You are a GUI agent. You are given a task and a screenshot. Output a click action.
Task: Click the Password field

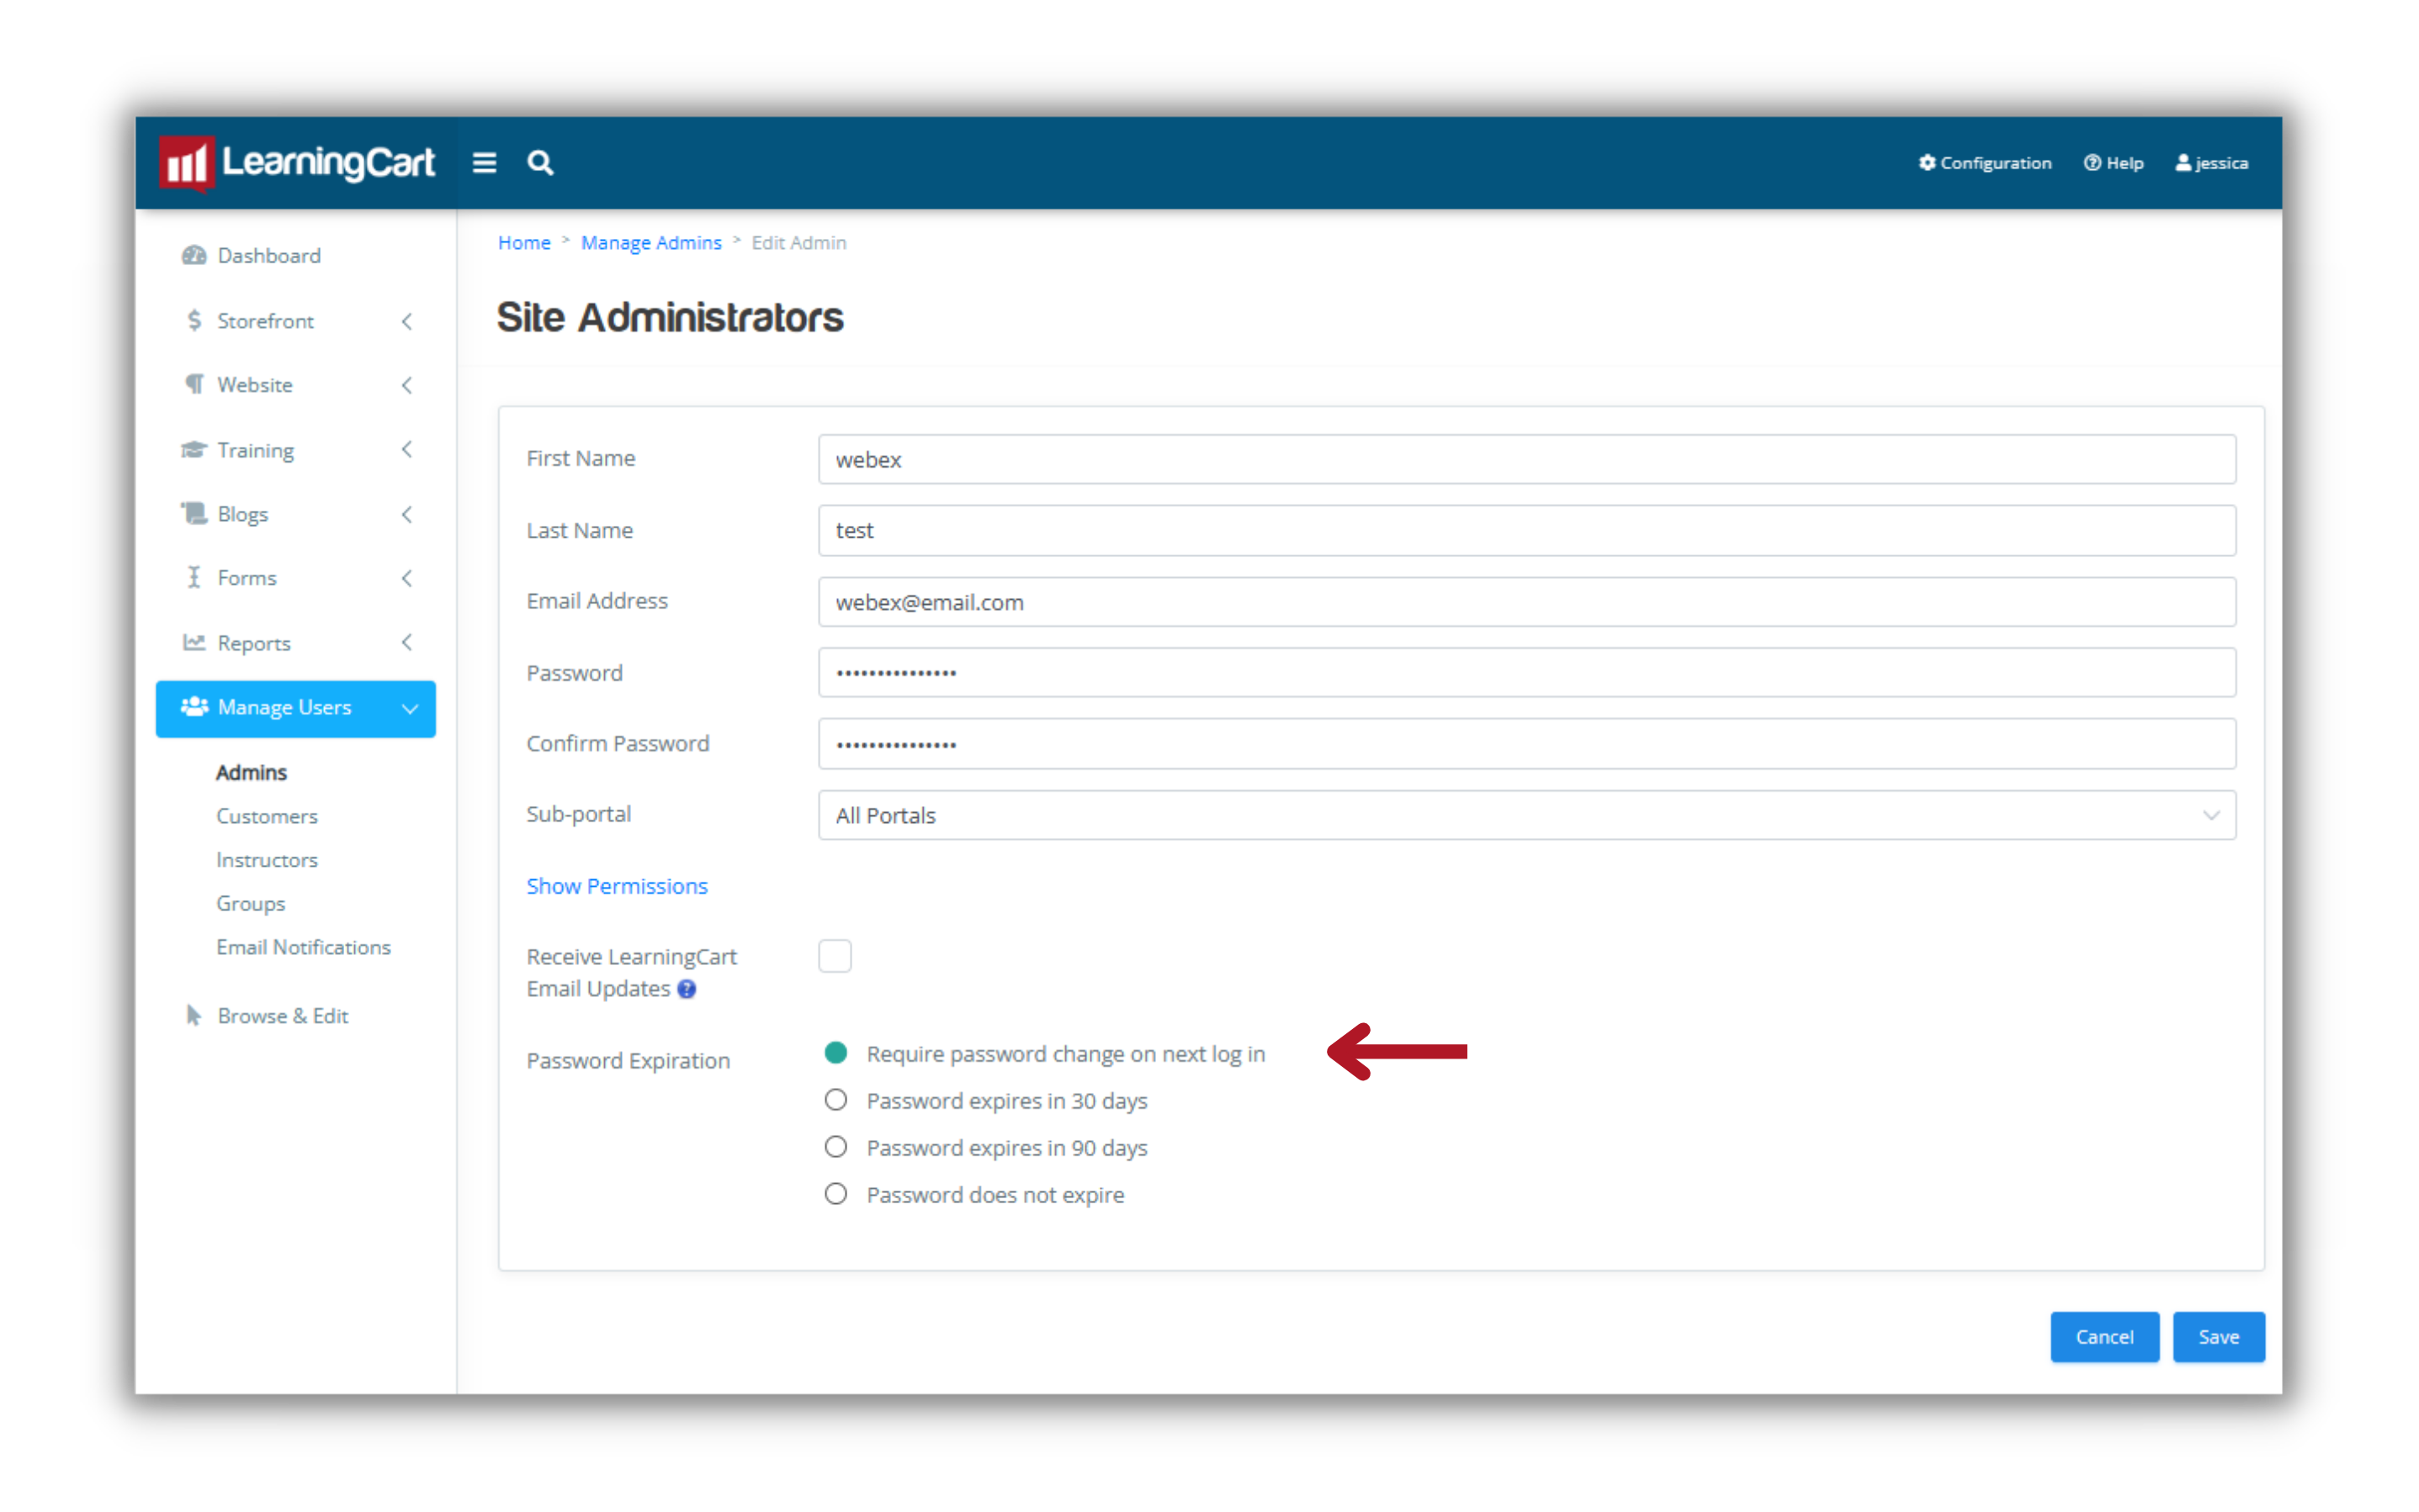tap(1527, 673)
